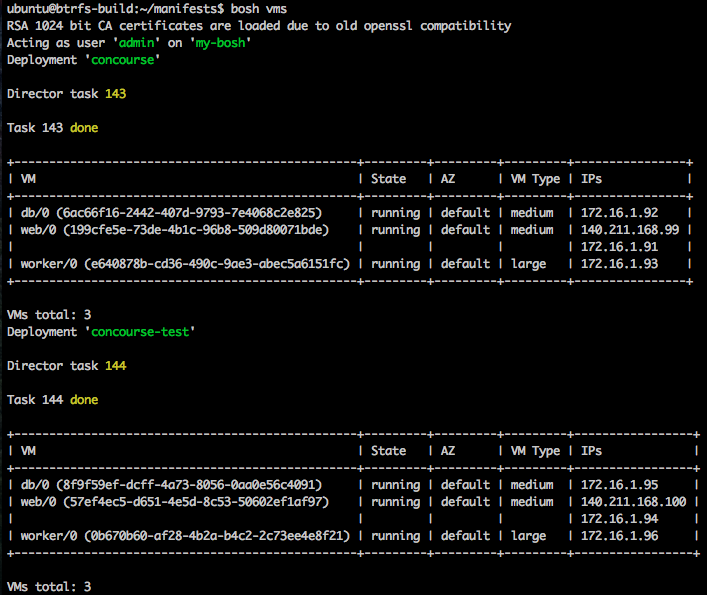Select the green director name 'my-bosh'

coord(220,43)
